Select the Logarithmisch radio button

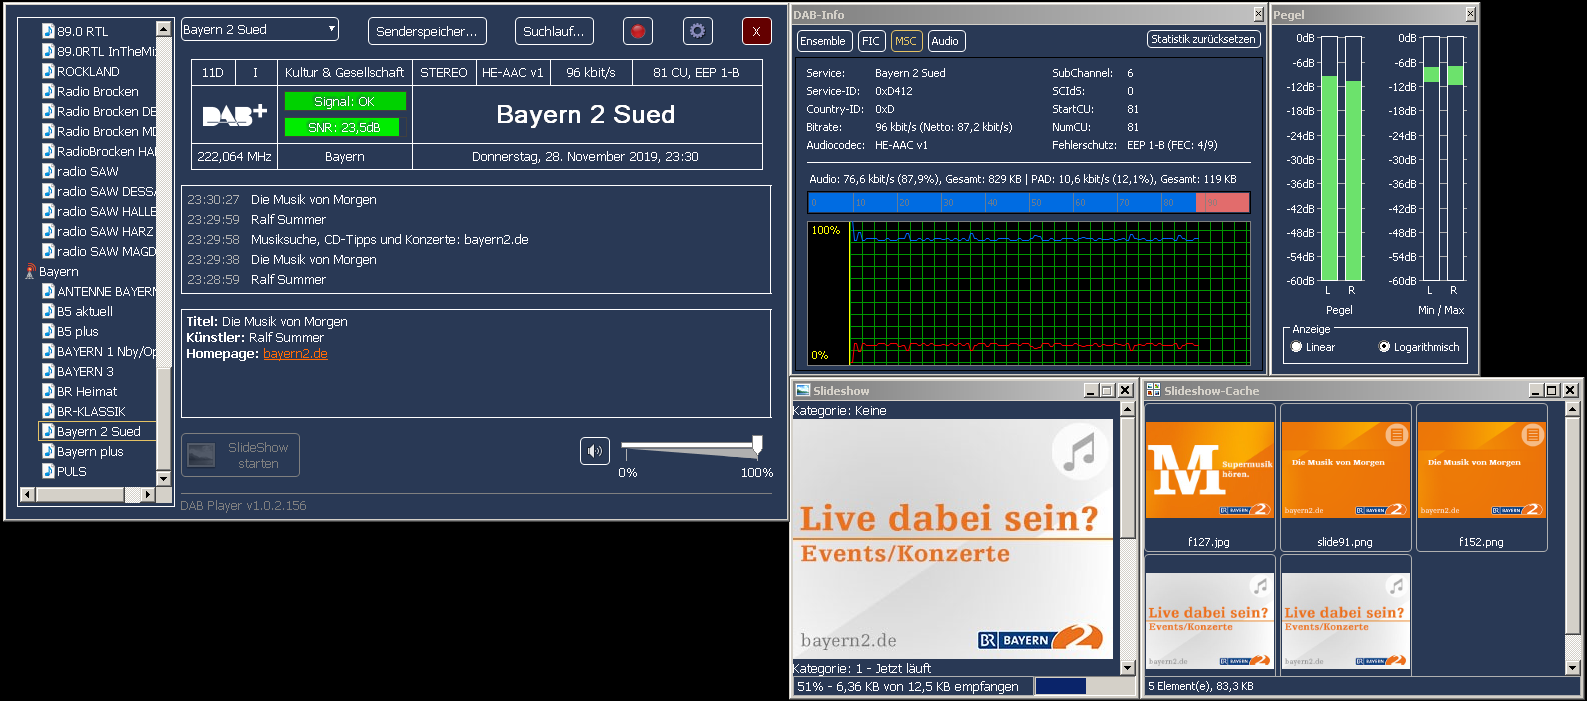click(x=1384, y=347)
